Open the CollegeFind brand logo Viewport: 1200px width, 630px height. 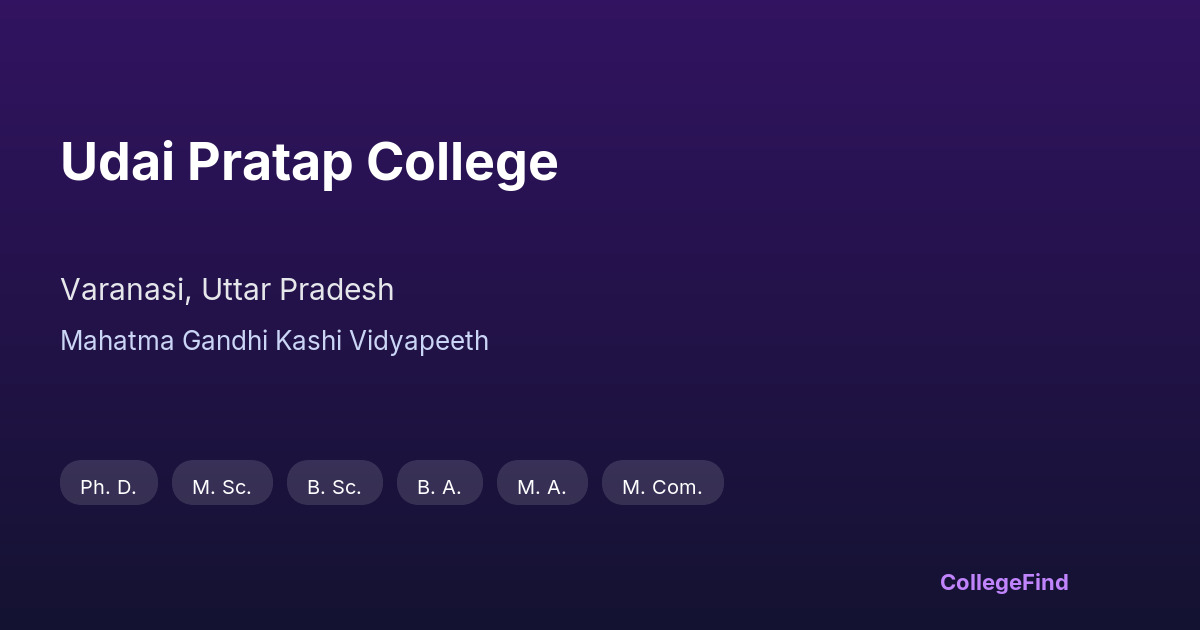(x=1003, y=583)
